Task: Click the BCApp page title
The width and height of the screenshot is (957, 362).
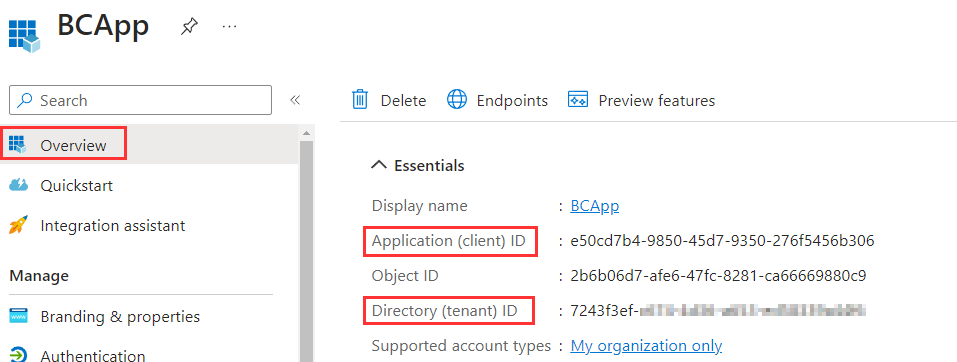Action: [103, 26]
